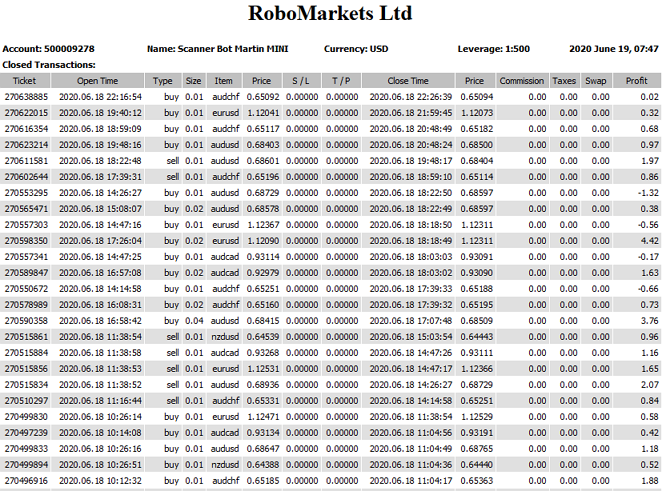Click ticket number 270638885
The height and width of the screenshot is (491, 662).
click(x=27, y=97)
